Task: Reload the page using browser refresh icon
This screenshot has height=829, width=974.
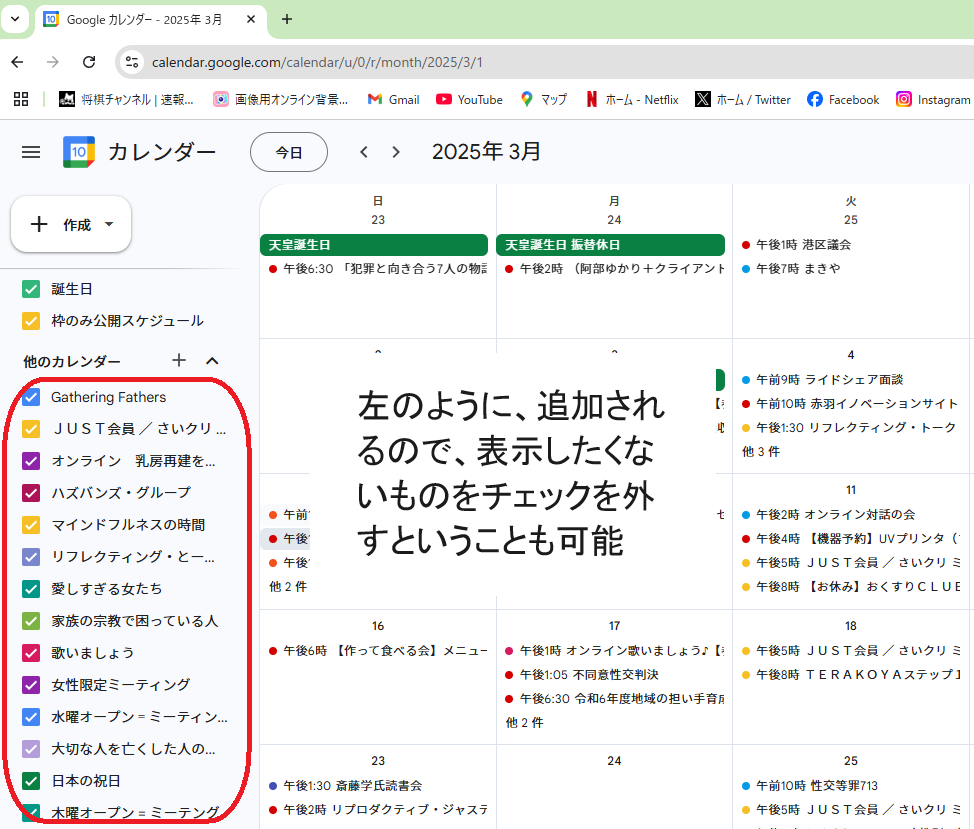Action: (89, 62)
